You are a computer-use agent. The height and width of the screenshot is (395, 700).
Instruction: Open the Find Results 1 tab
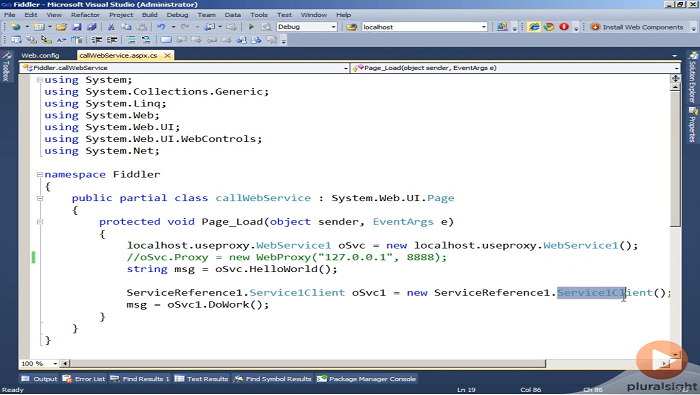coord(140,379)
